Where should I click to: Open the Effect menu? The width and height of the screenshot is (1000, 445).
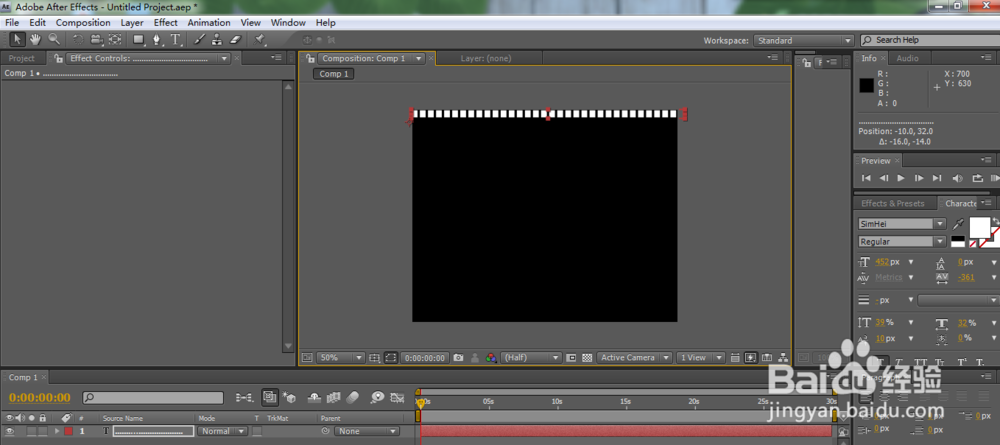click(x=166, y=22)
